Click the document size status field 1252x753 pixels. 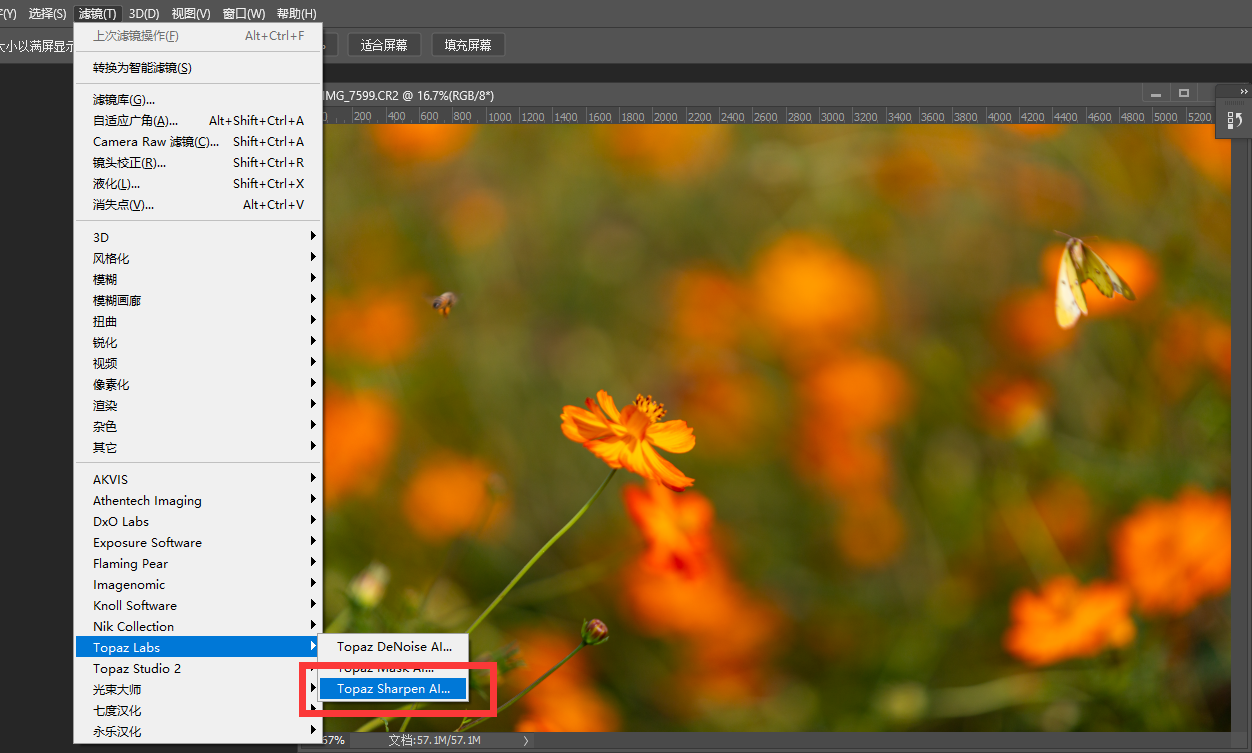[x=435, y=741]
